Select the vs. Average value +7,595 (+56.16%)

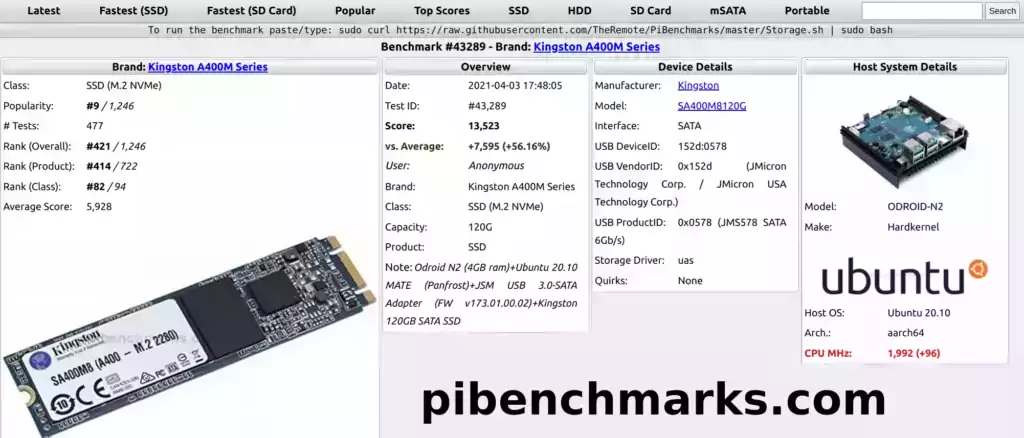(x=509, y=146)
